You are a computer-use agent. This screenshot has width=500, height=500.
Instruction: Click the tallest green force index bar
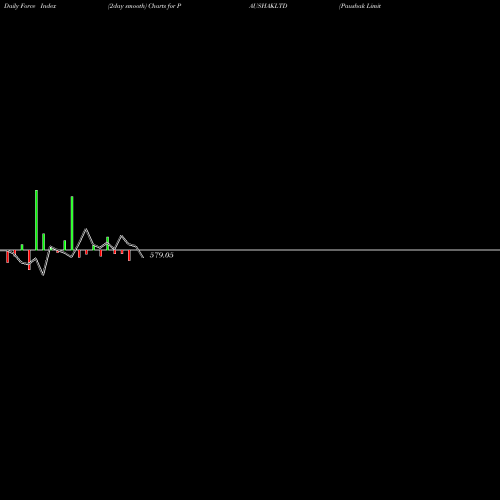tap(36, 220)
